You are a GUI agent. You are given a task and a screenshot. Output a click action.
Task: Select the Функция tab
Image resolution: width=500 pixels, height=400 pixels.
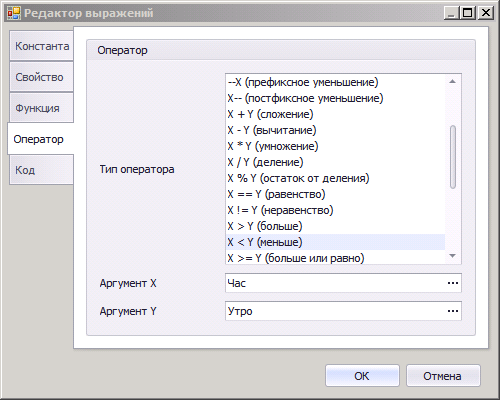(x=42, y=108)
